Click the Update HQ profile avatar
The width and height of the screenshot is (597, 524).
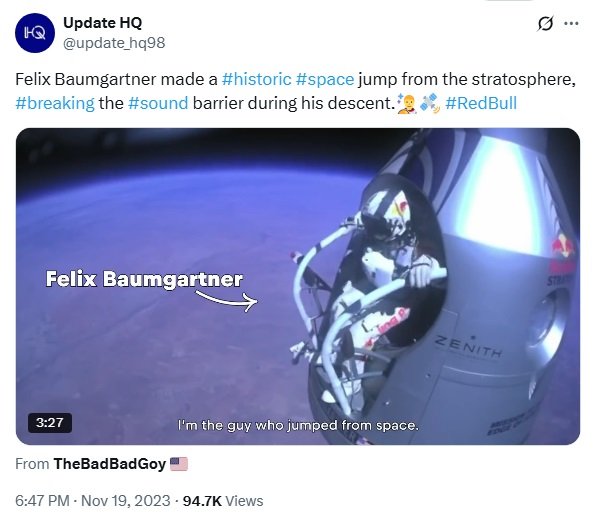35,33
